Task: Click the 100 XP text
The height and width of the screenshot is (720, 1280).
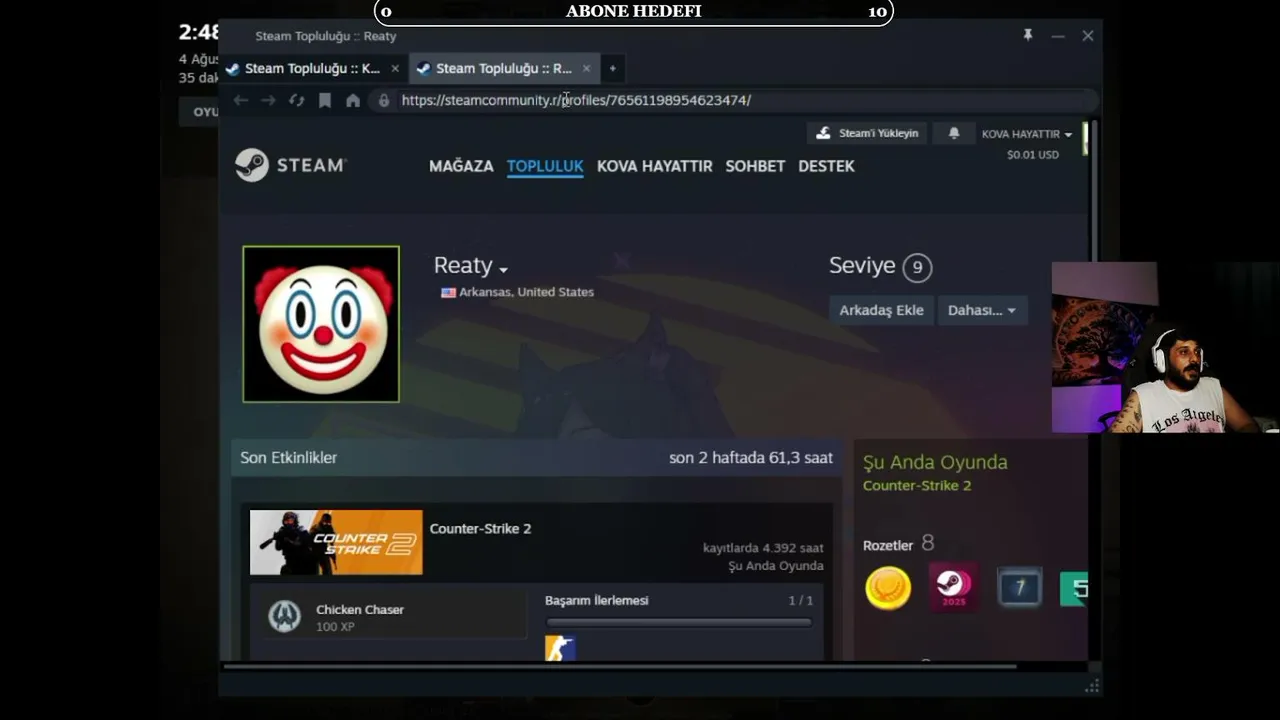Action: coord(335,627)
